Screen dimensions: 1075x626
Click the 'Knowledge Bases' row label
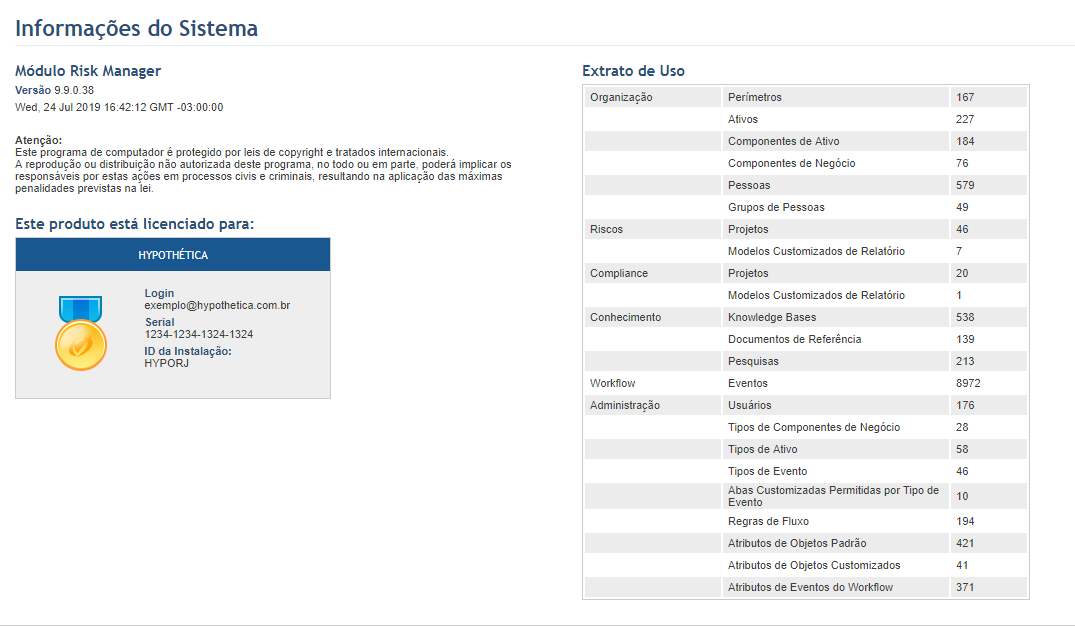point(772,317)
